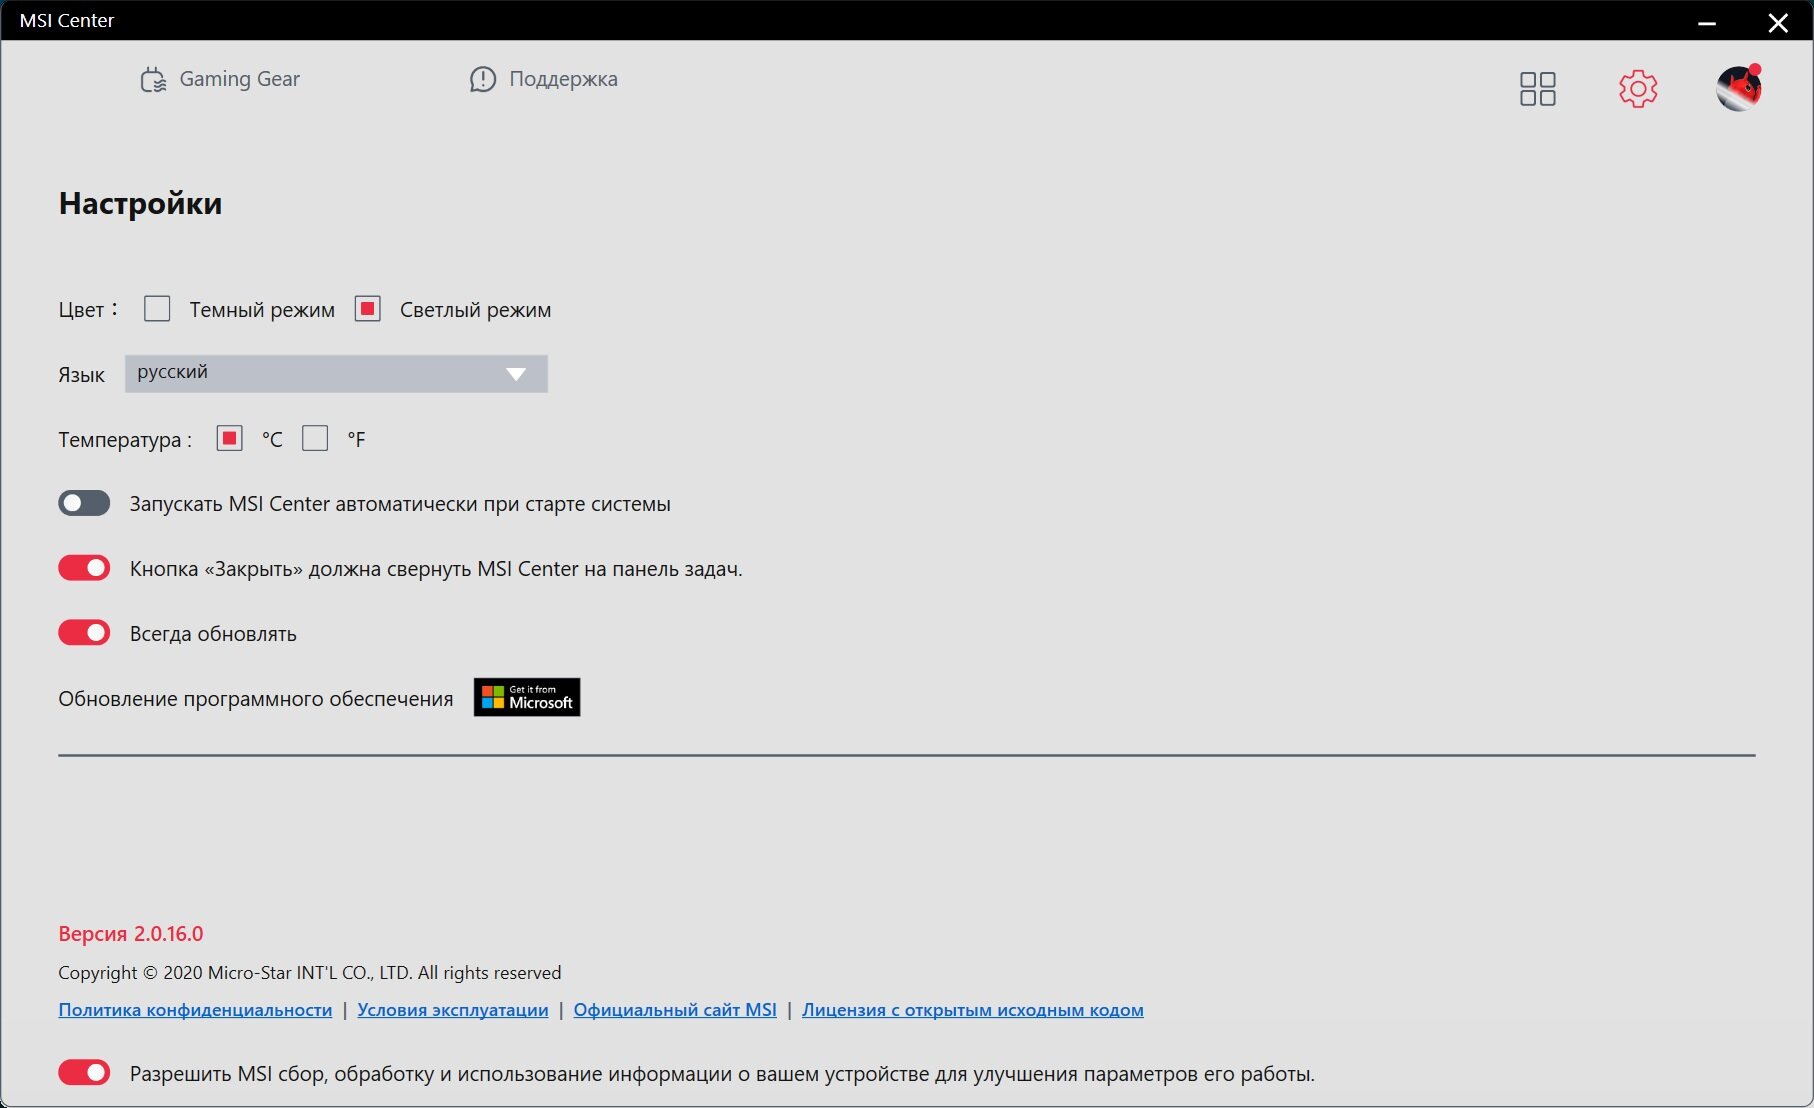Toggle autostart MSI Center on system startup
Image resolution: width=1814 pixels, height=1108 pixels.
coord(84,503)
